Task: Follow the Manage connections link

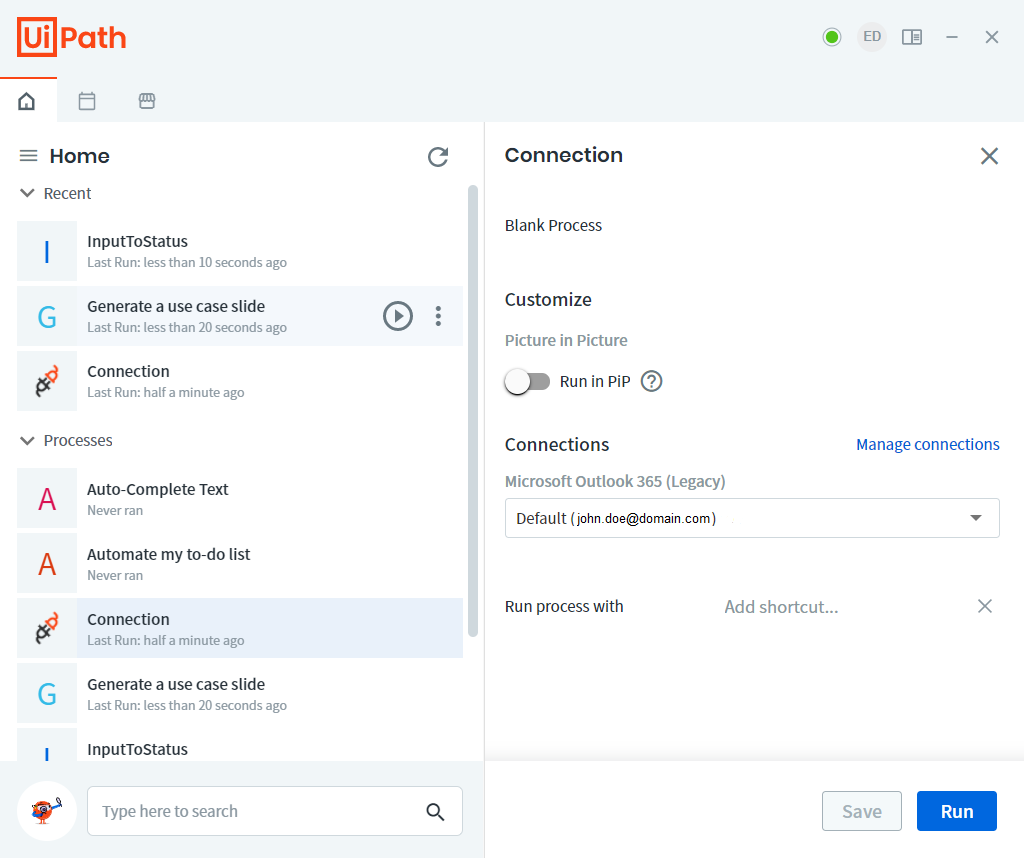Action: coord(927,445)
